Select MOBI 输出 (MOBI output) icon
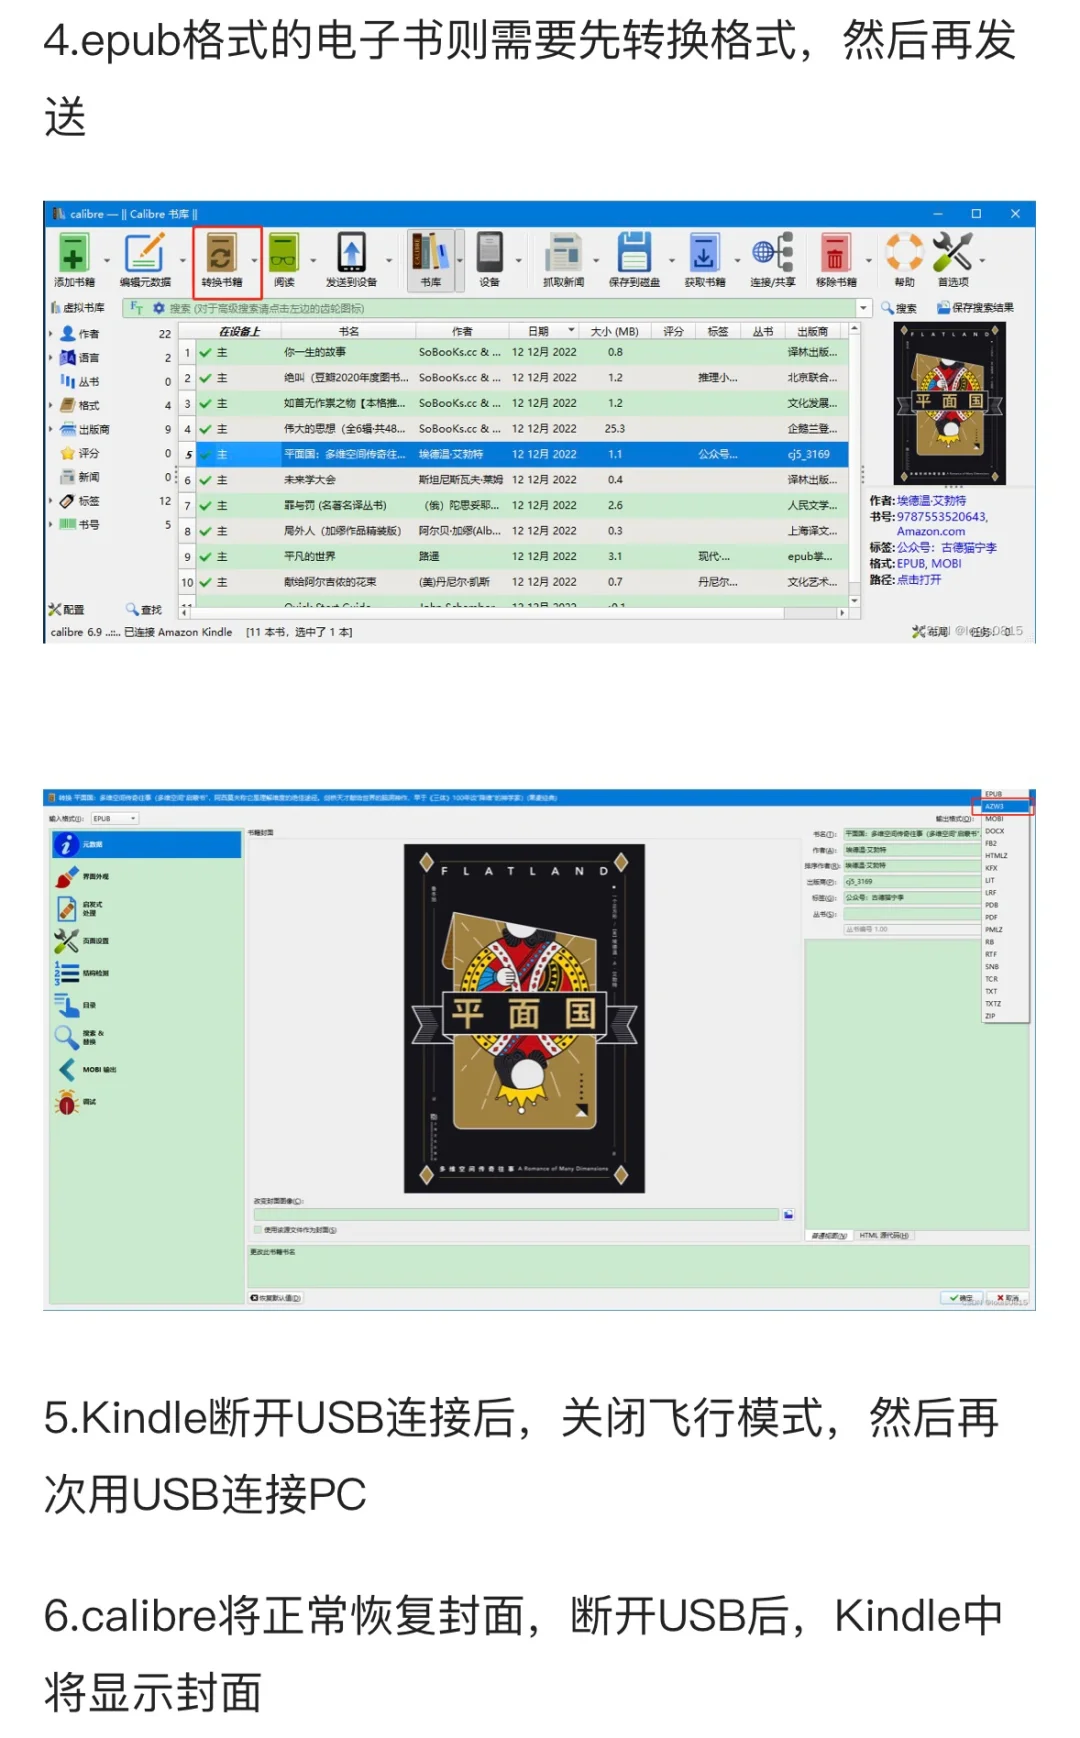The width and height of the screenshot is (1080, 1738). (x=66, y=1069)
